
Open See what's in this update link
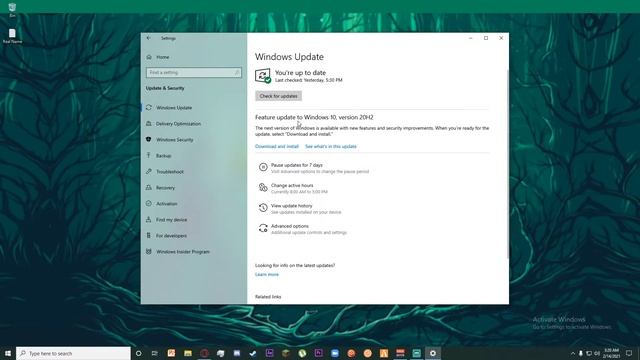point(331,146)
